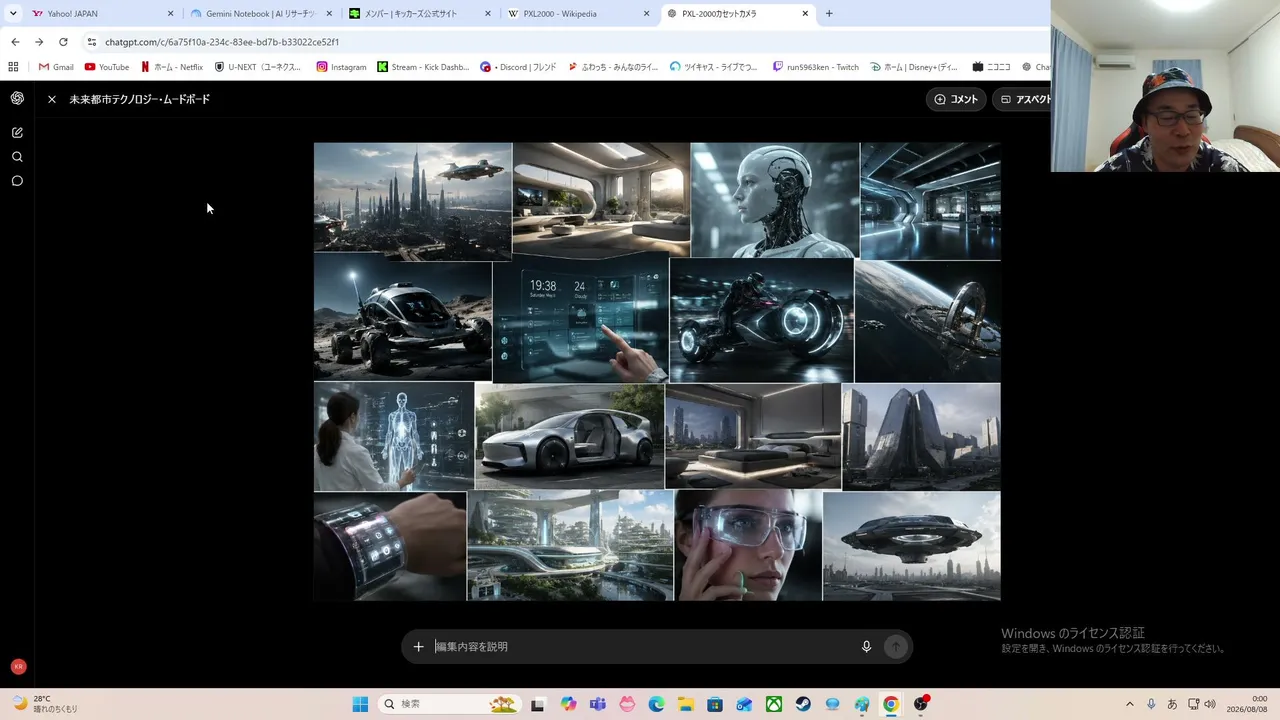Open the Discord | フレンド bookmark
1280x720 pixels.
point(520,67)
